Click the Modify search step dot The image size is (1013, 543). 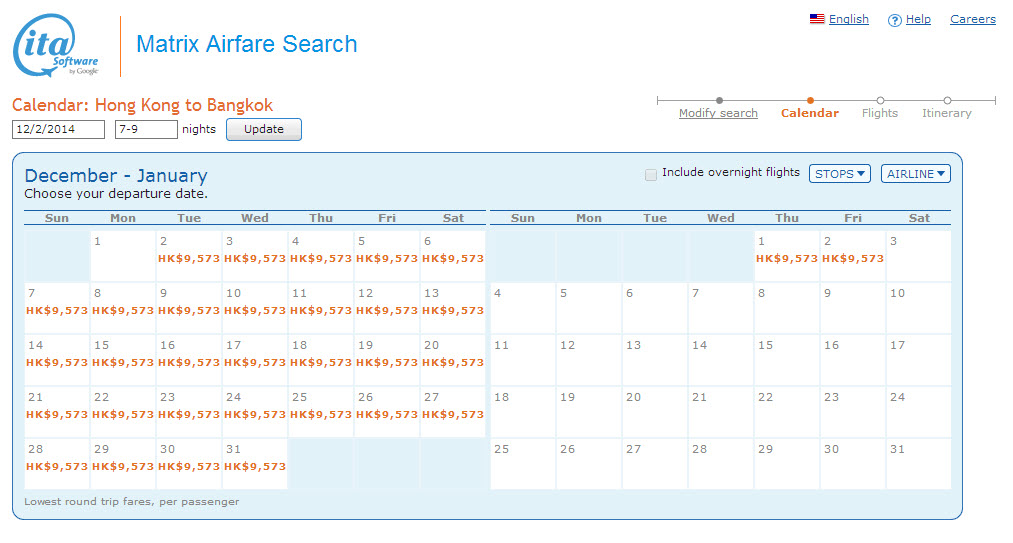tap(719, 100)
